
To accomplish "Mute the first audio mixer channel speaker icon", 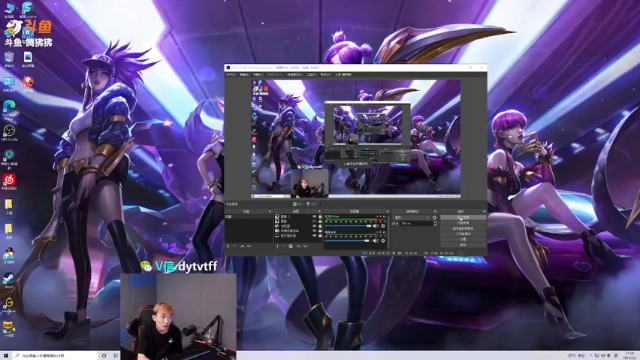I will pos(376,226).
